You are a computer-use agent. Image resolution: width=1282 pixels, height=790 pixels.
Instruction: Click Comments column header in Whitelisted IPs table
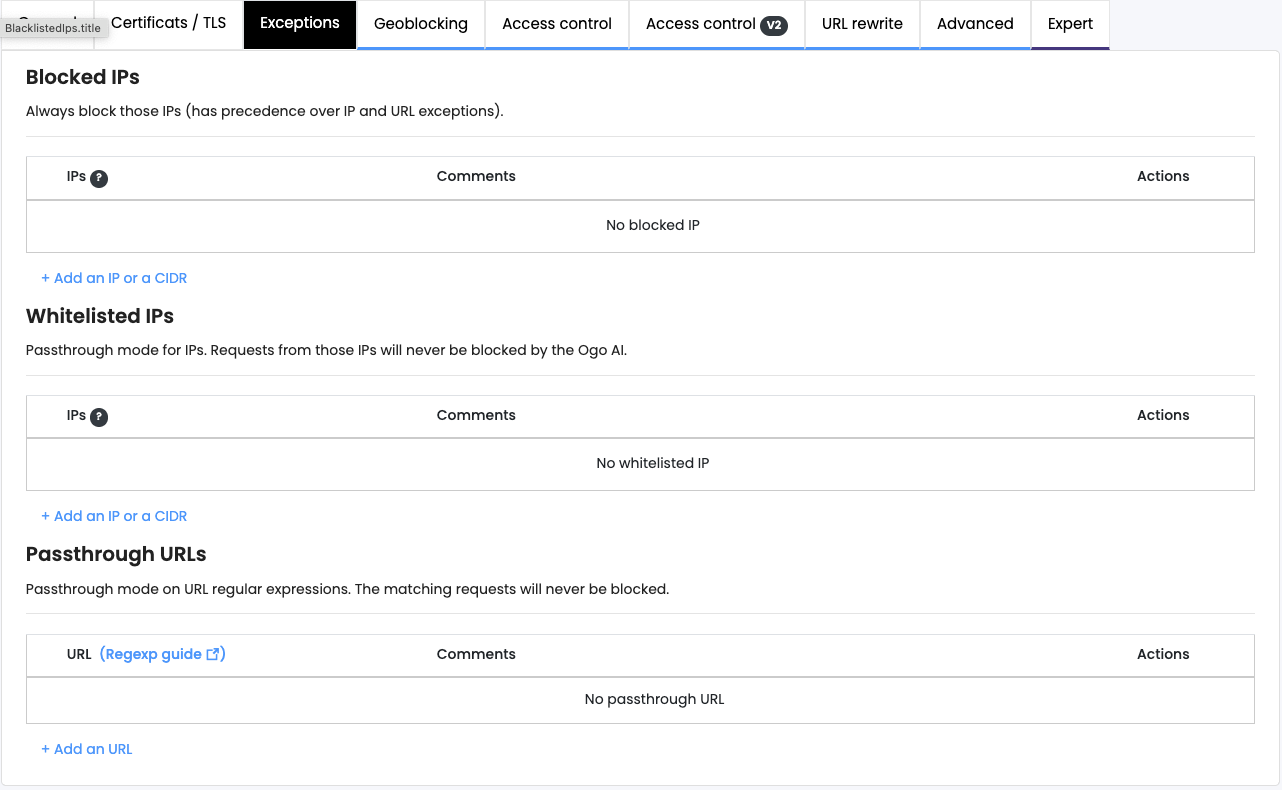(476, 415)
